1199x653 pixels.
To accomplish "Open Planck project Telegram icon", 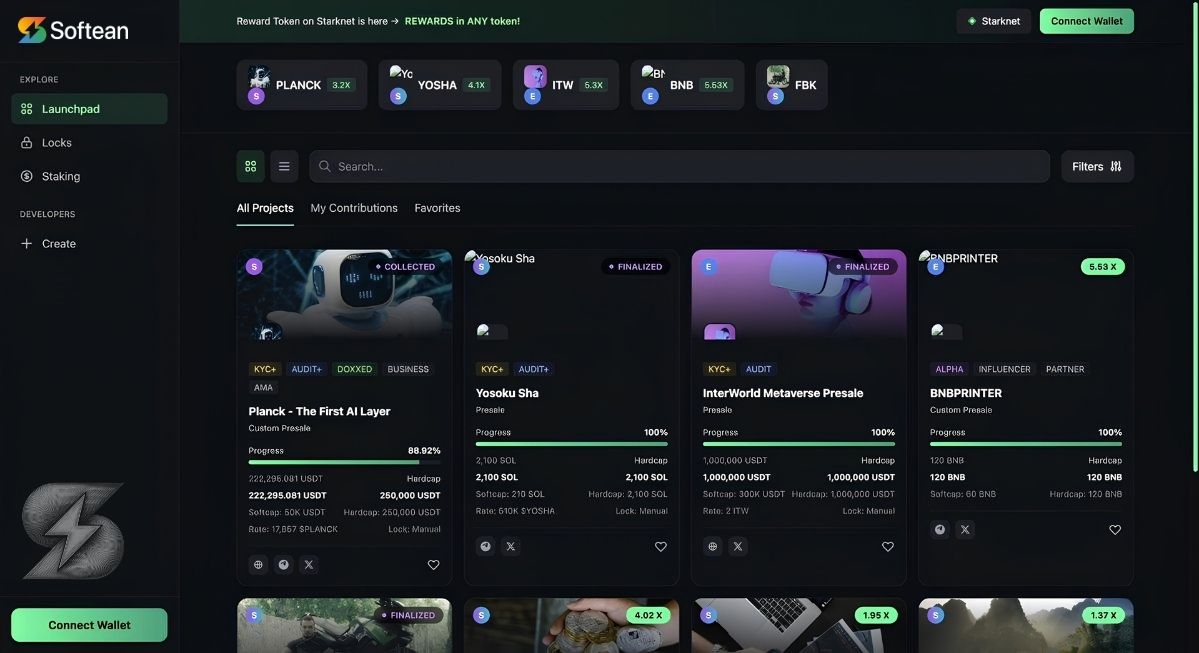I will pyautogui.click(x=284, y=564).
